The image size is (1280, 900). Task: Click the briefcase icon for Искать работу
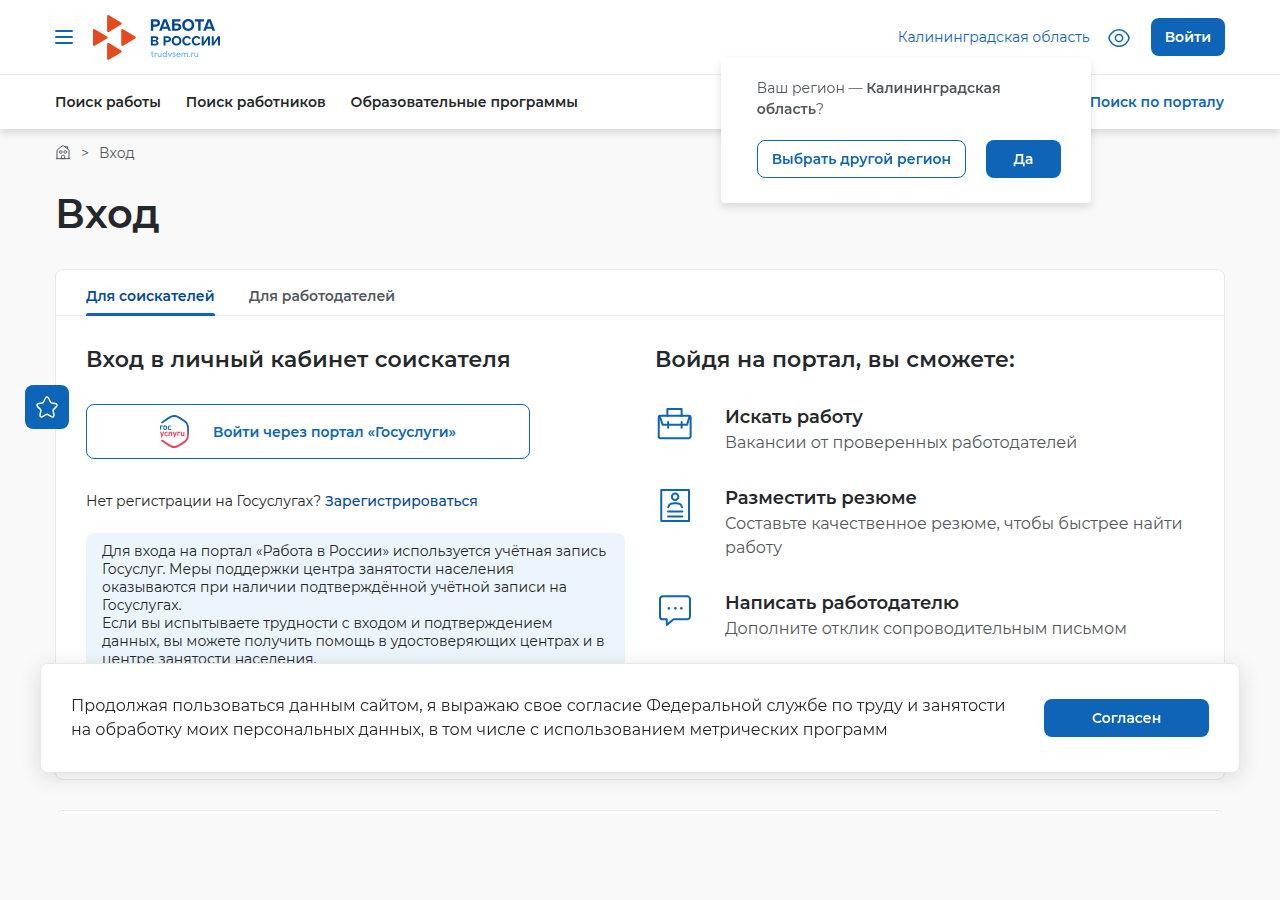click(x=675, y=424)
